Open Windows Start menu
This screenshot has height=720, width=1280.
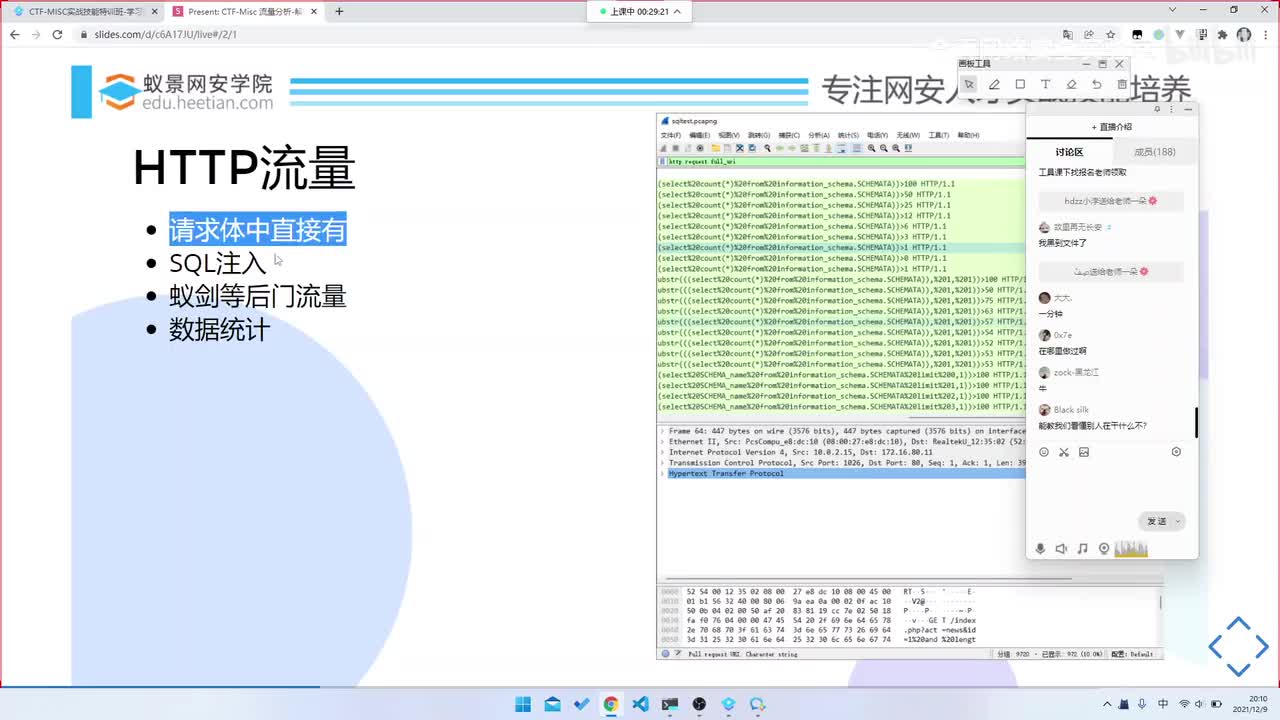coord(523,704)
